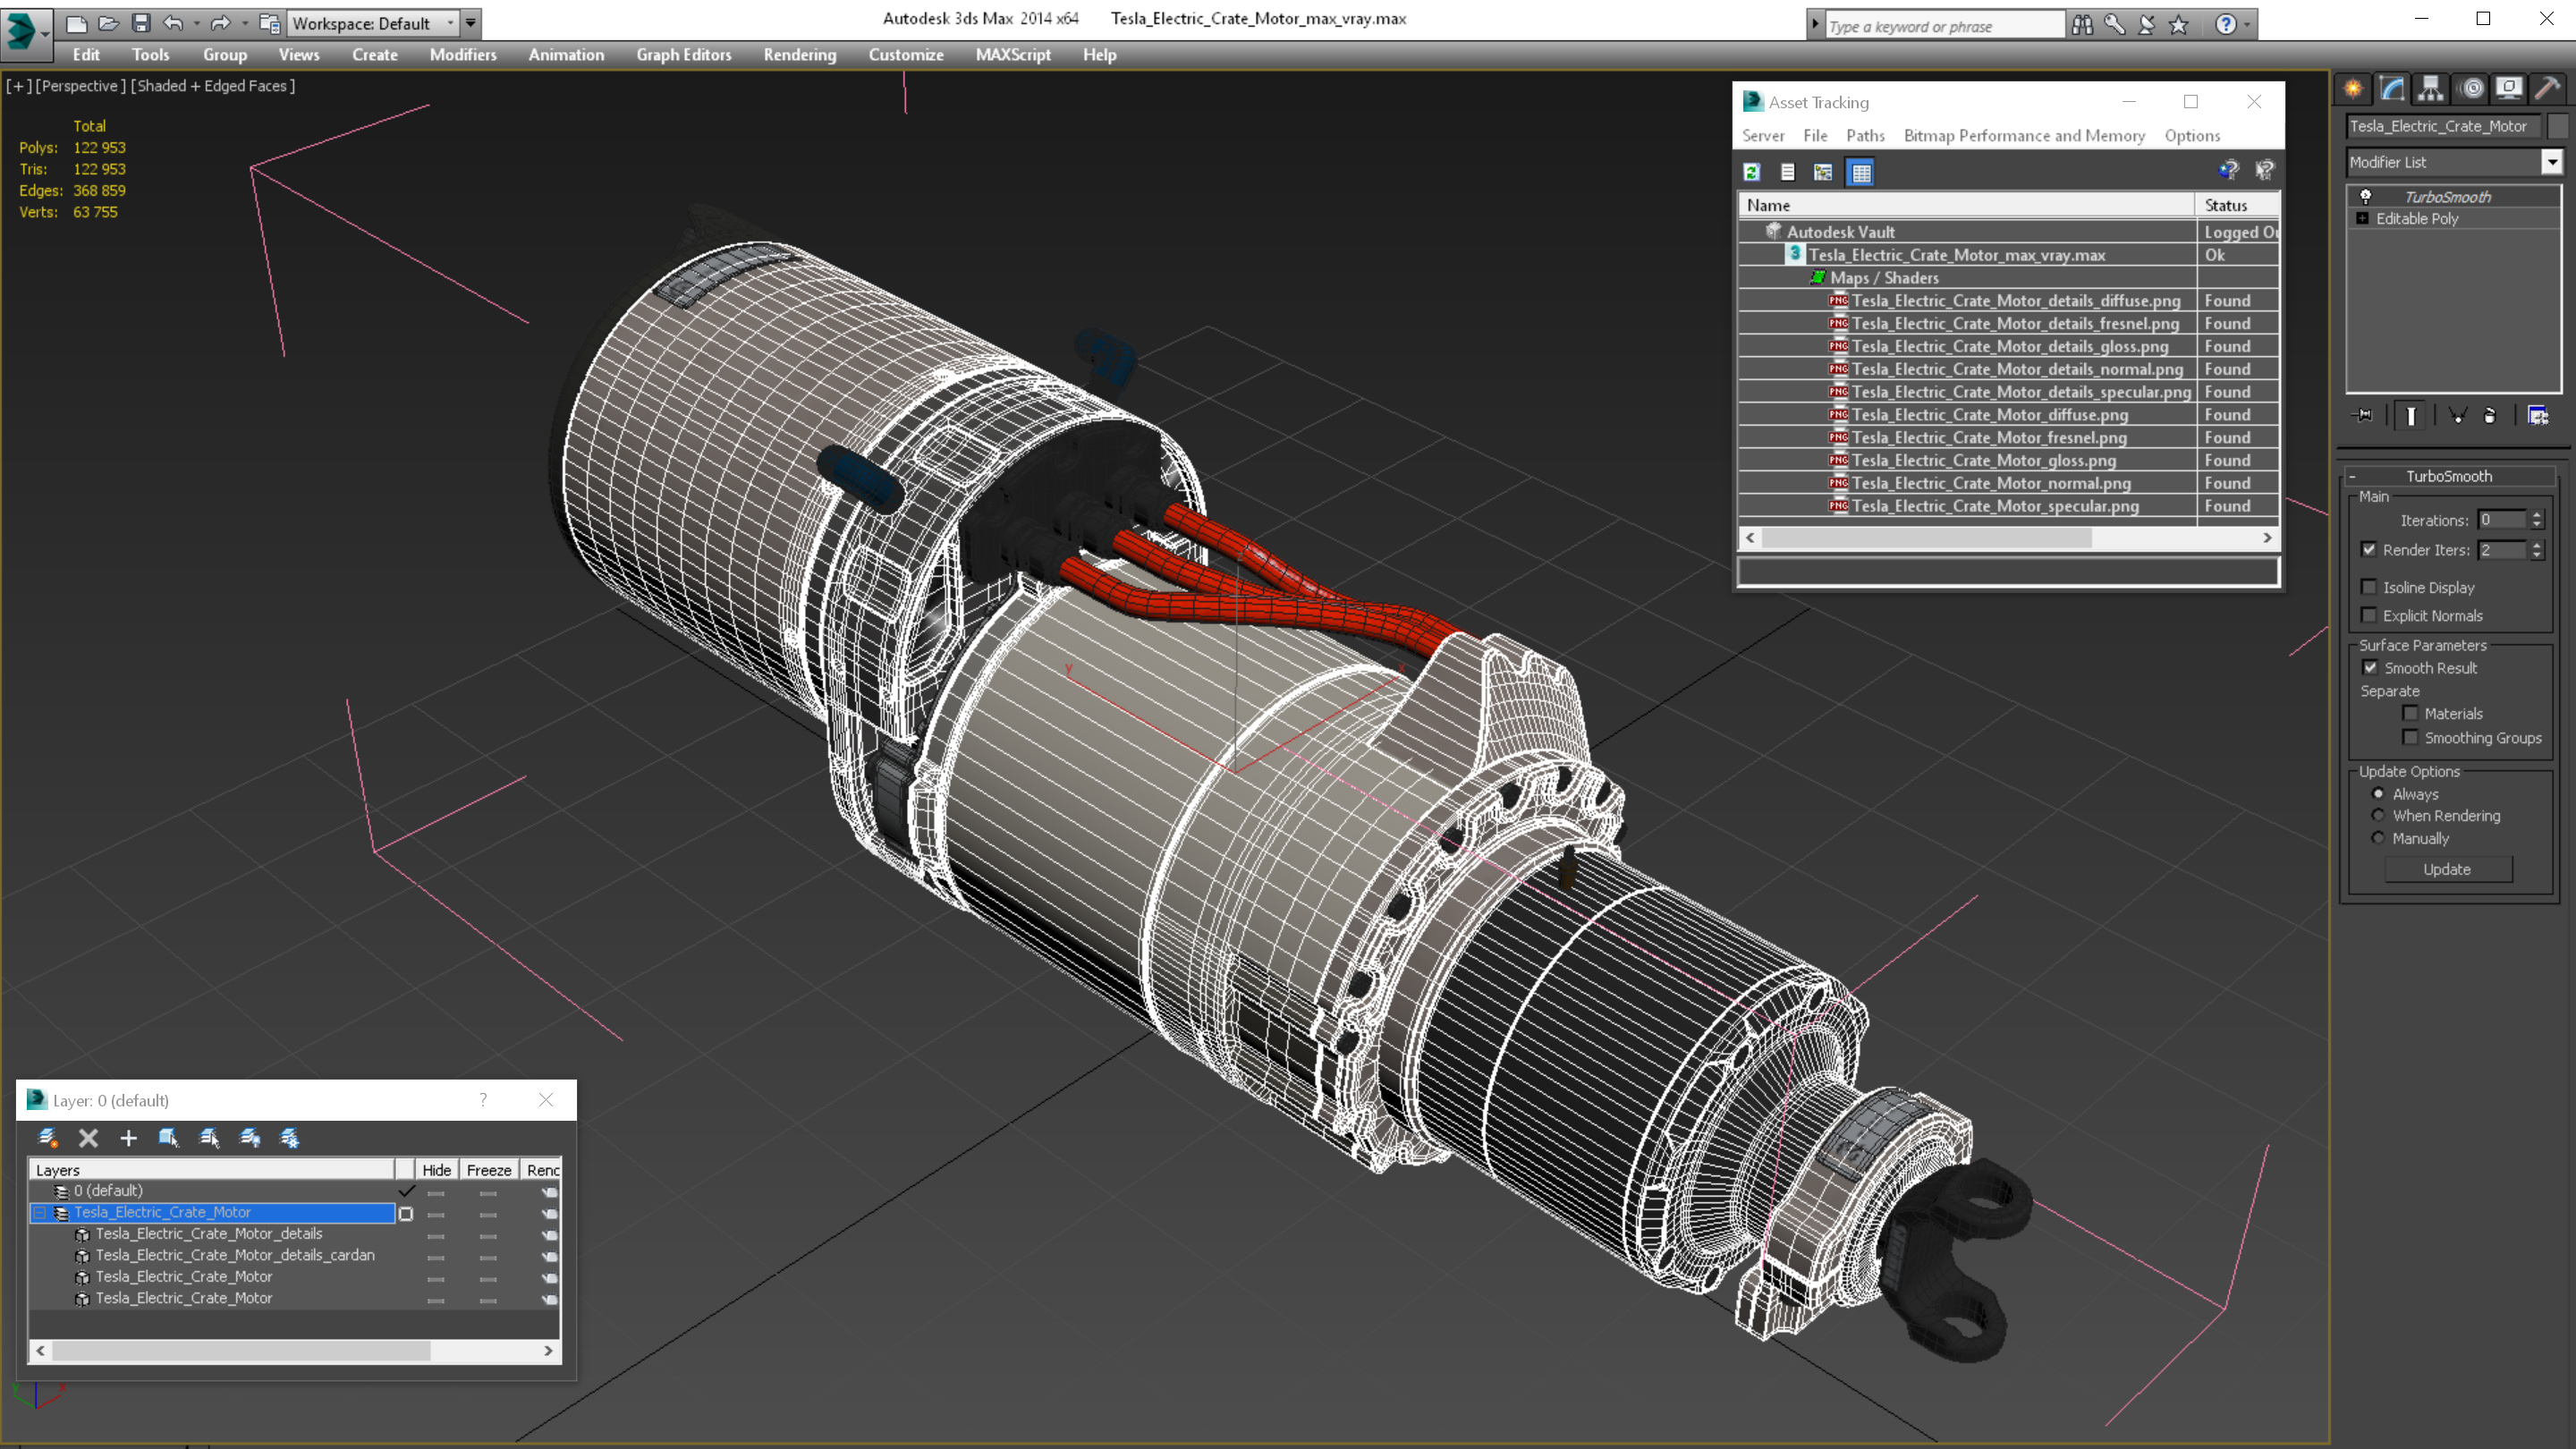The width and height of the screenshot is (2576, 1449).
Task: Click the Undo arrow icon
Action: 173,23
